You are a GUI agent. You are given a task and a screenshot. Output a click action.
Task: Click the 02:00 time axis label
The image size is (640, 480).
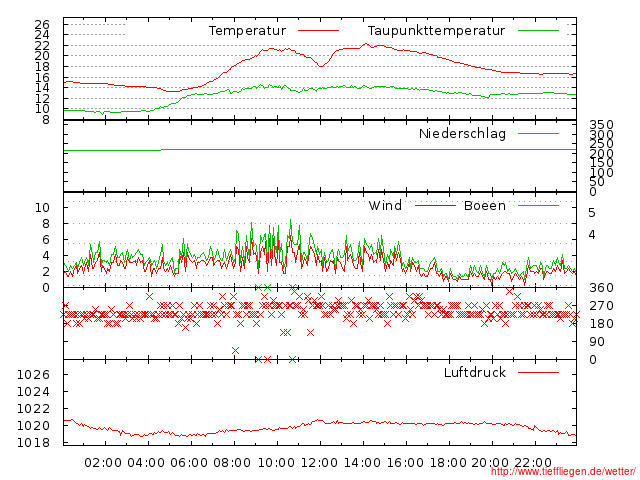103,463
